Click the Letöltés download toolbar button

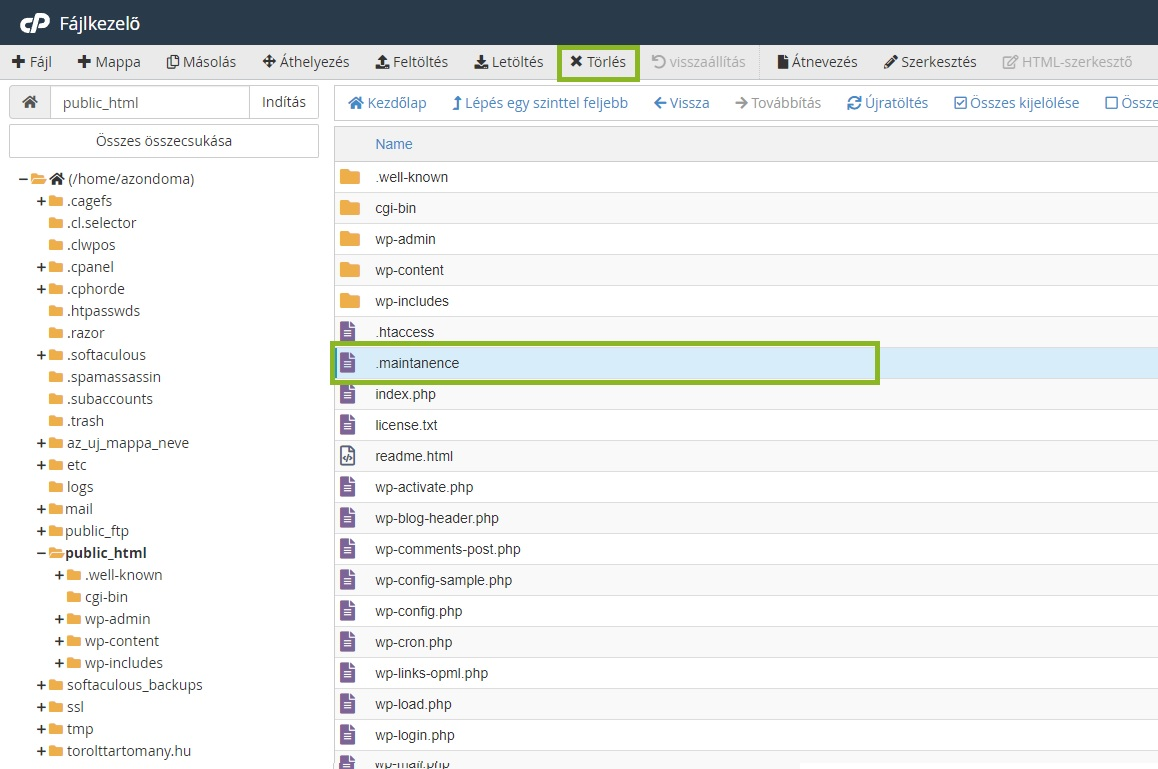[x=508, y=62]
